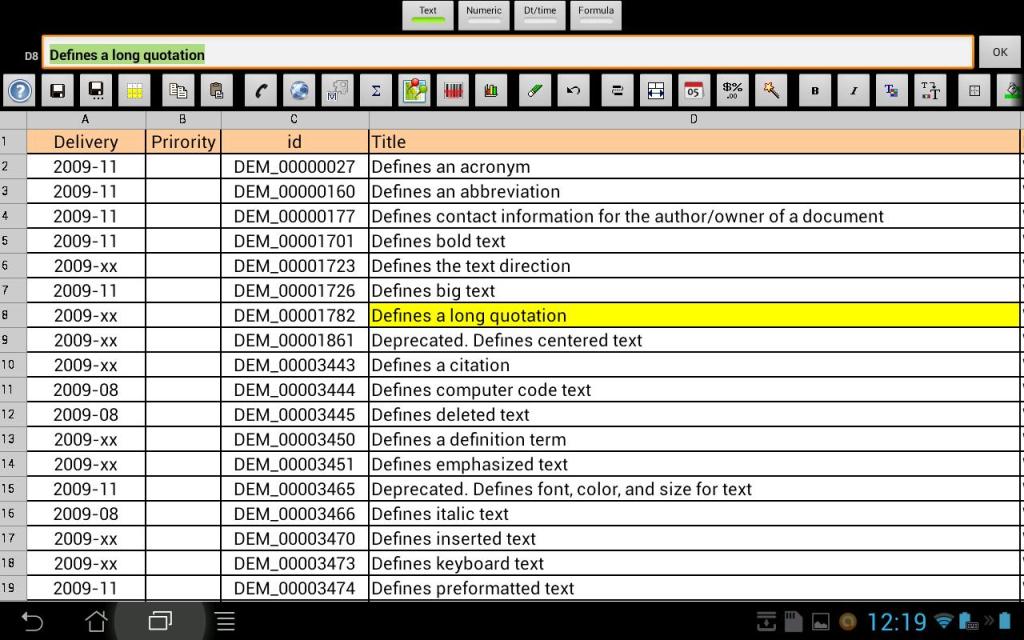This screenshot has height=640, width=1024.
Task: Select column D header
Action: 694,120
